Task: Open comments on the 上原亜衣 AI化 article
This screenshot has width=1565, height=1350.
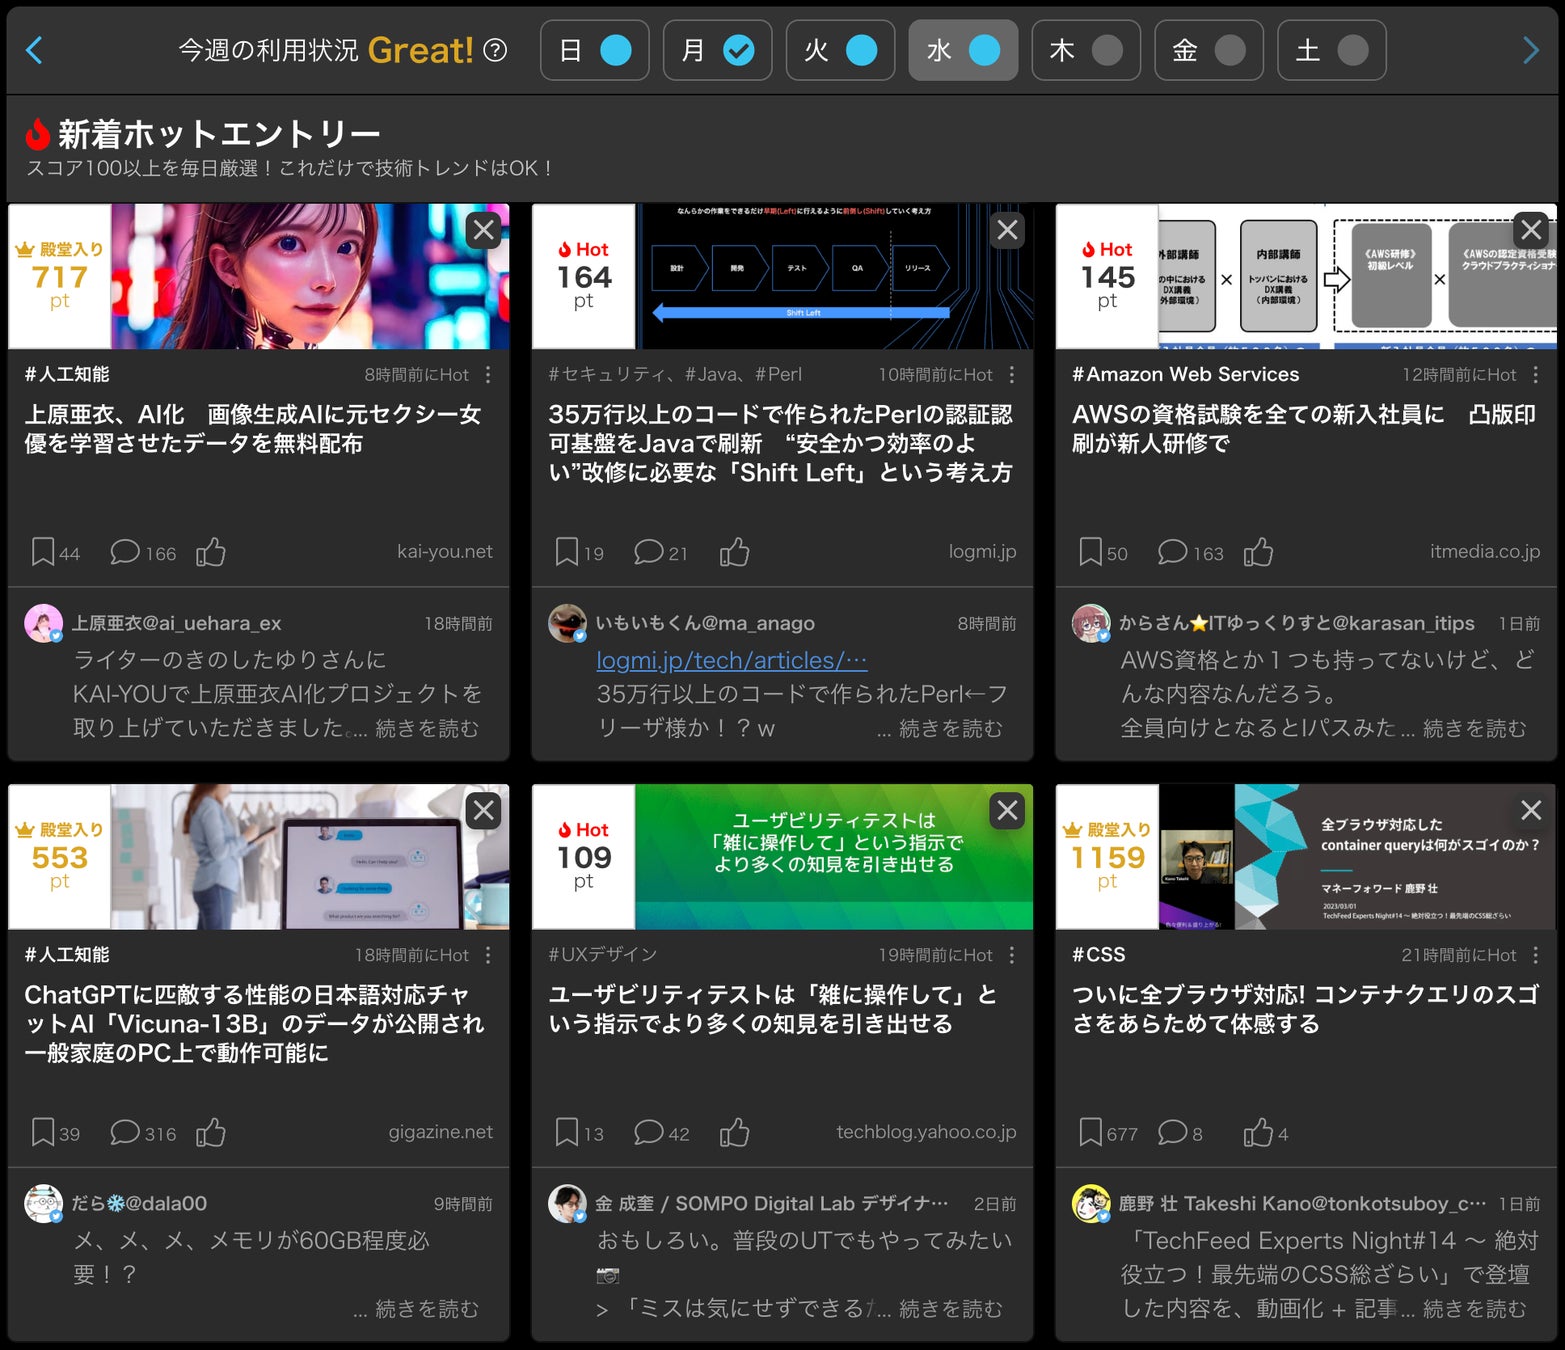Action: coord(125,552)
